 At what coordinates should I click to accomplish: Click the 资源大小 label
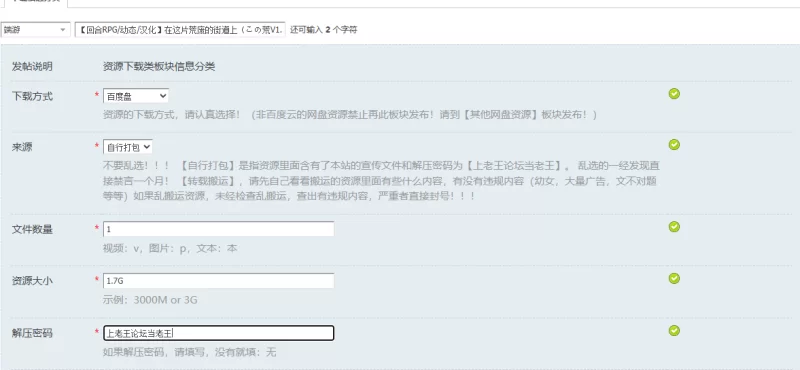click(32, 281)
